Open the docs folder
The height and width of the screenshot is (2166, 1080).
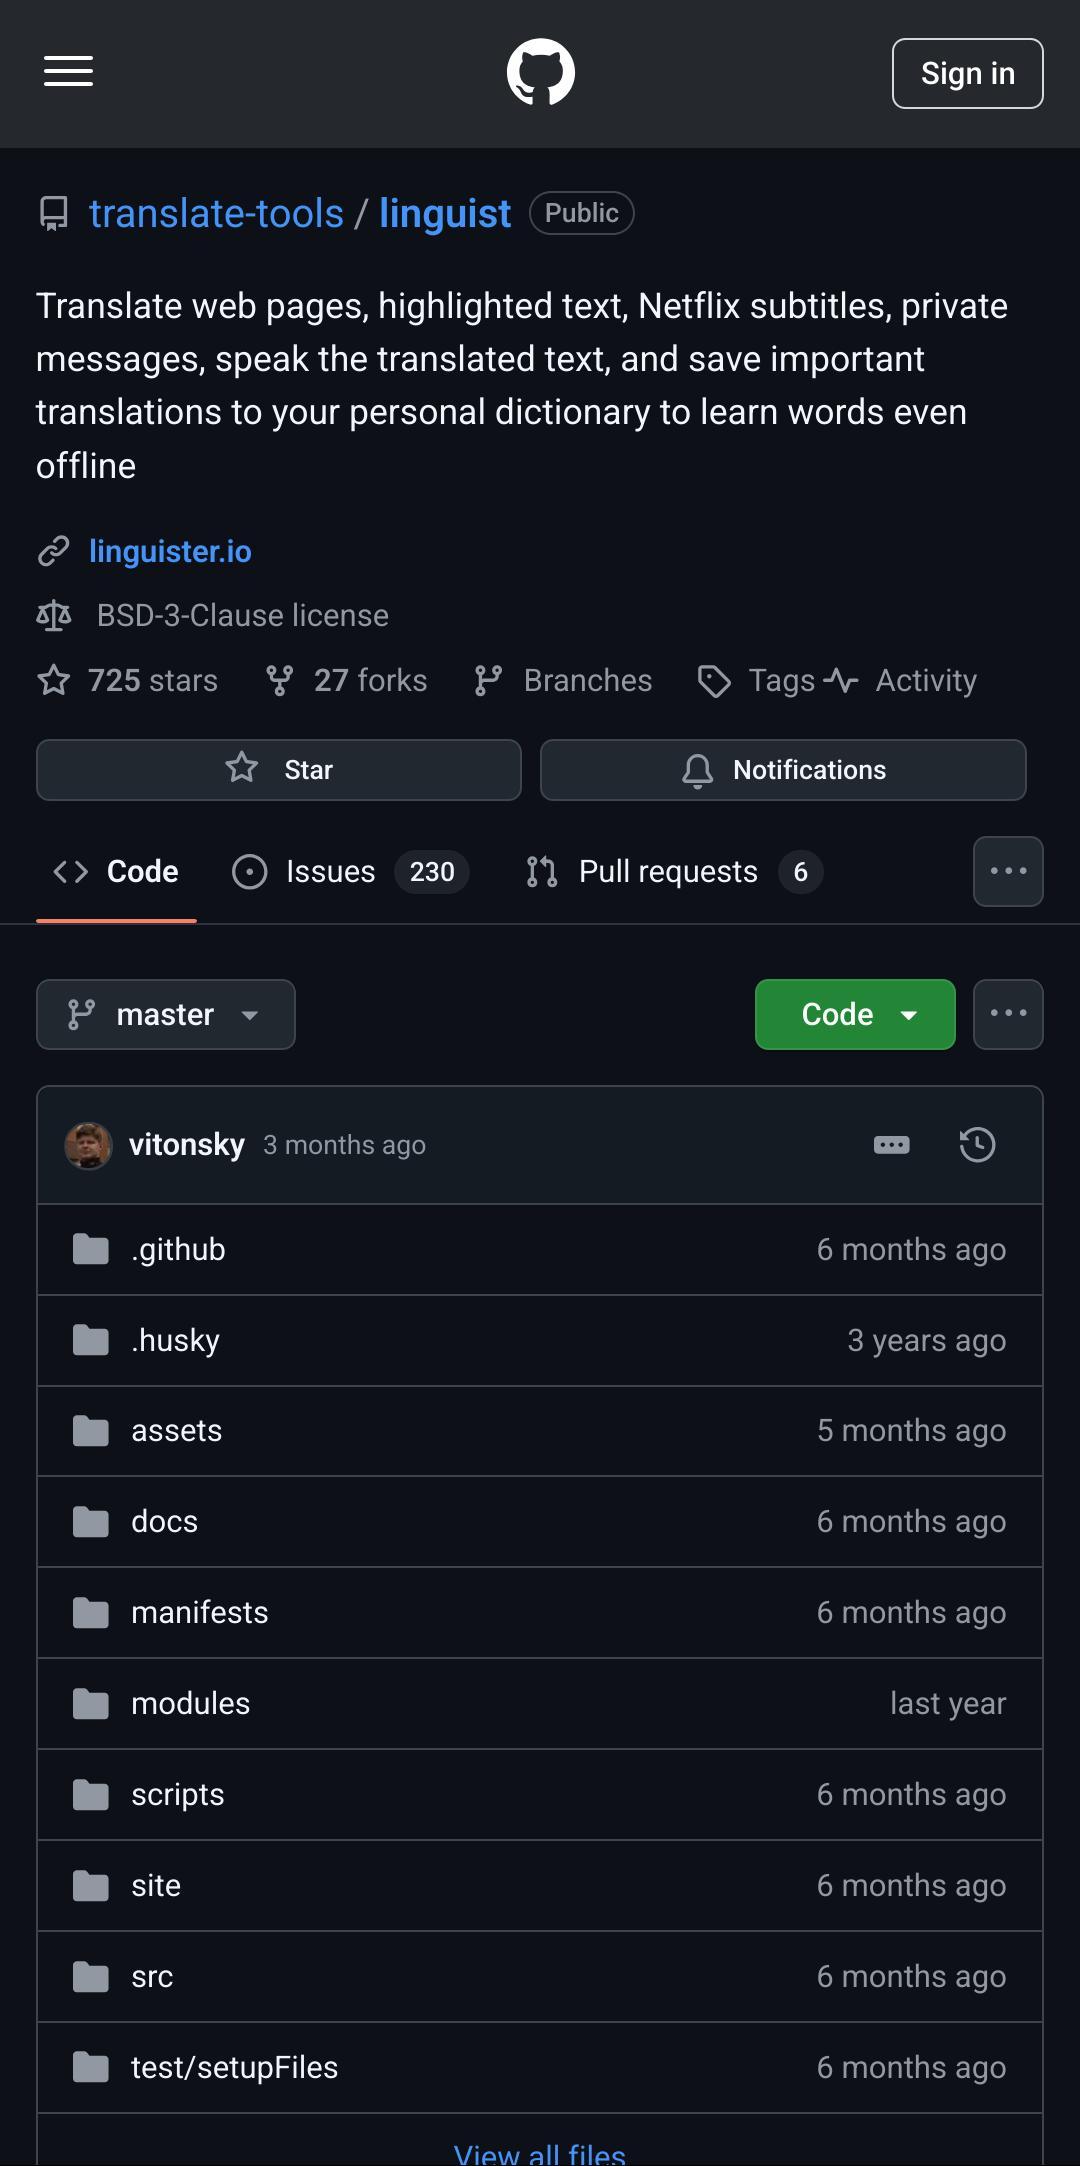click(x=164, y=1522)
